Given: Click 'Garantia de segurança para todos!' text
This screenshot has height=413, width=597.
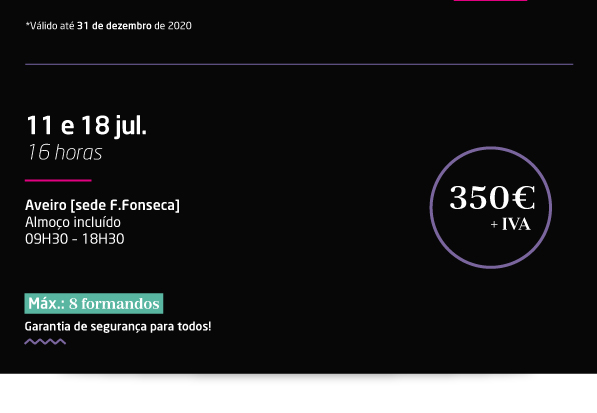Looking at the screenshot, I should [x=118, y=327].
